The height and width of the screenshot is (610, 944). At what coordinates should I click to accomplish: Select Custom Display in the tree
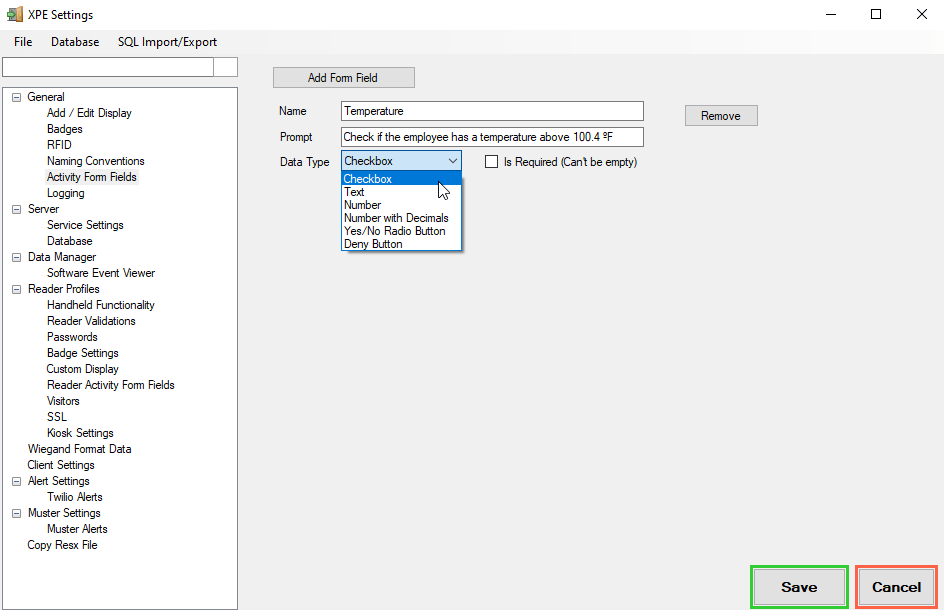tap(82, 369)
